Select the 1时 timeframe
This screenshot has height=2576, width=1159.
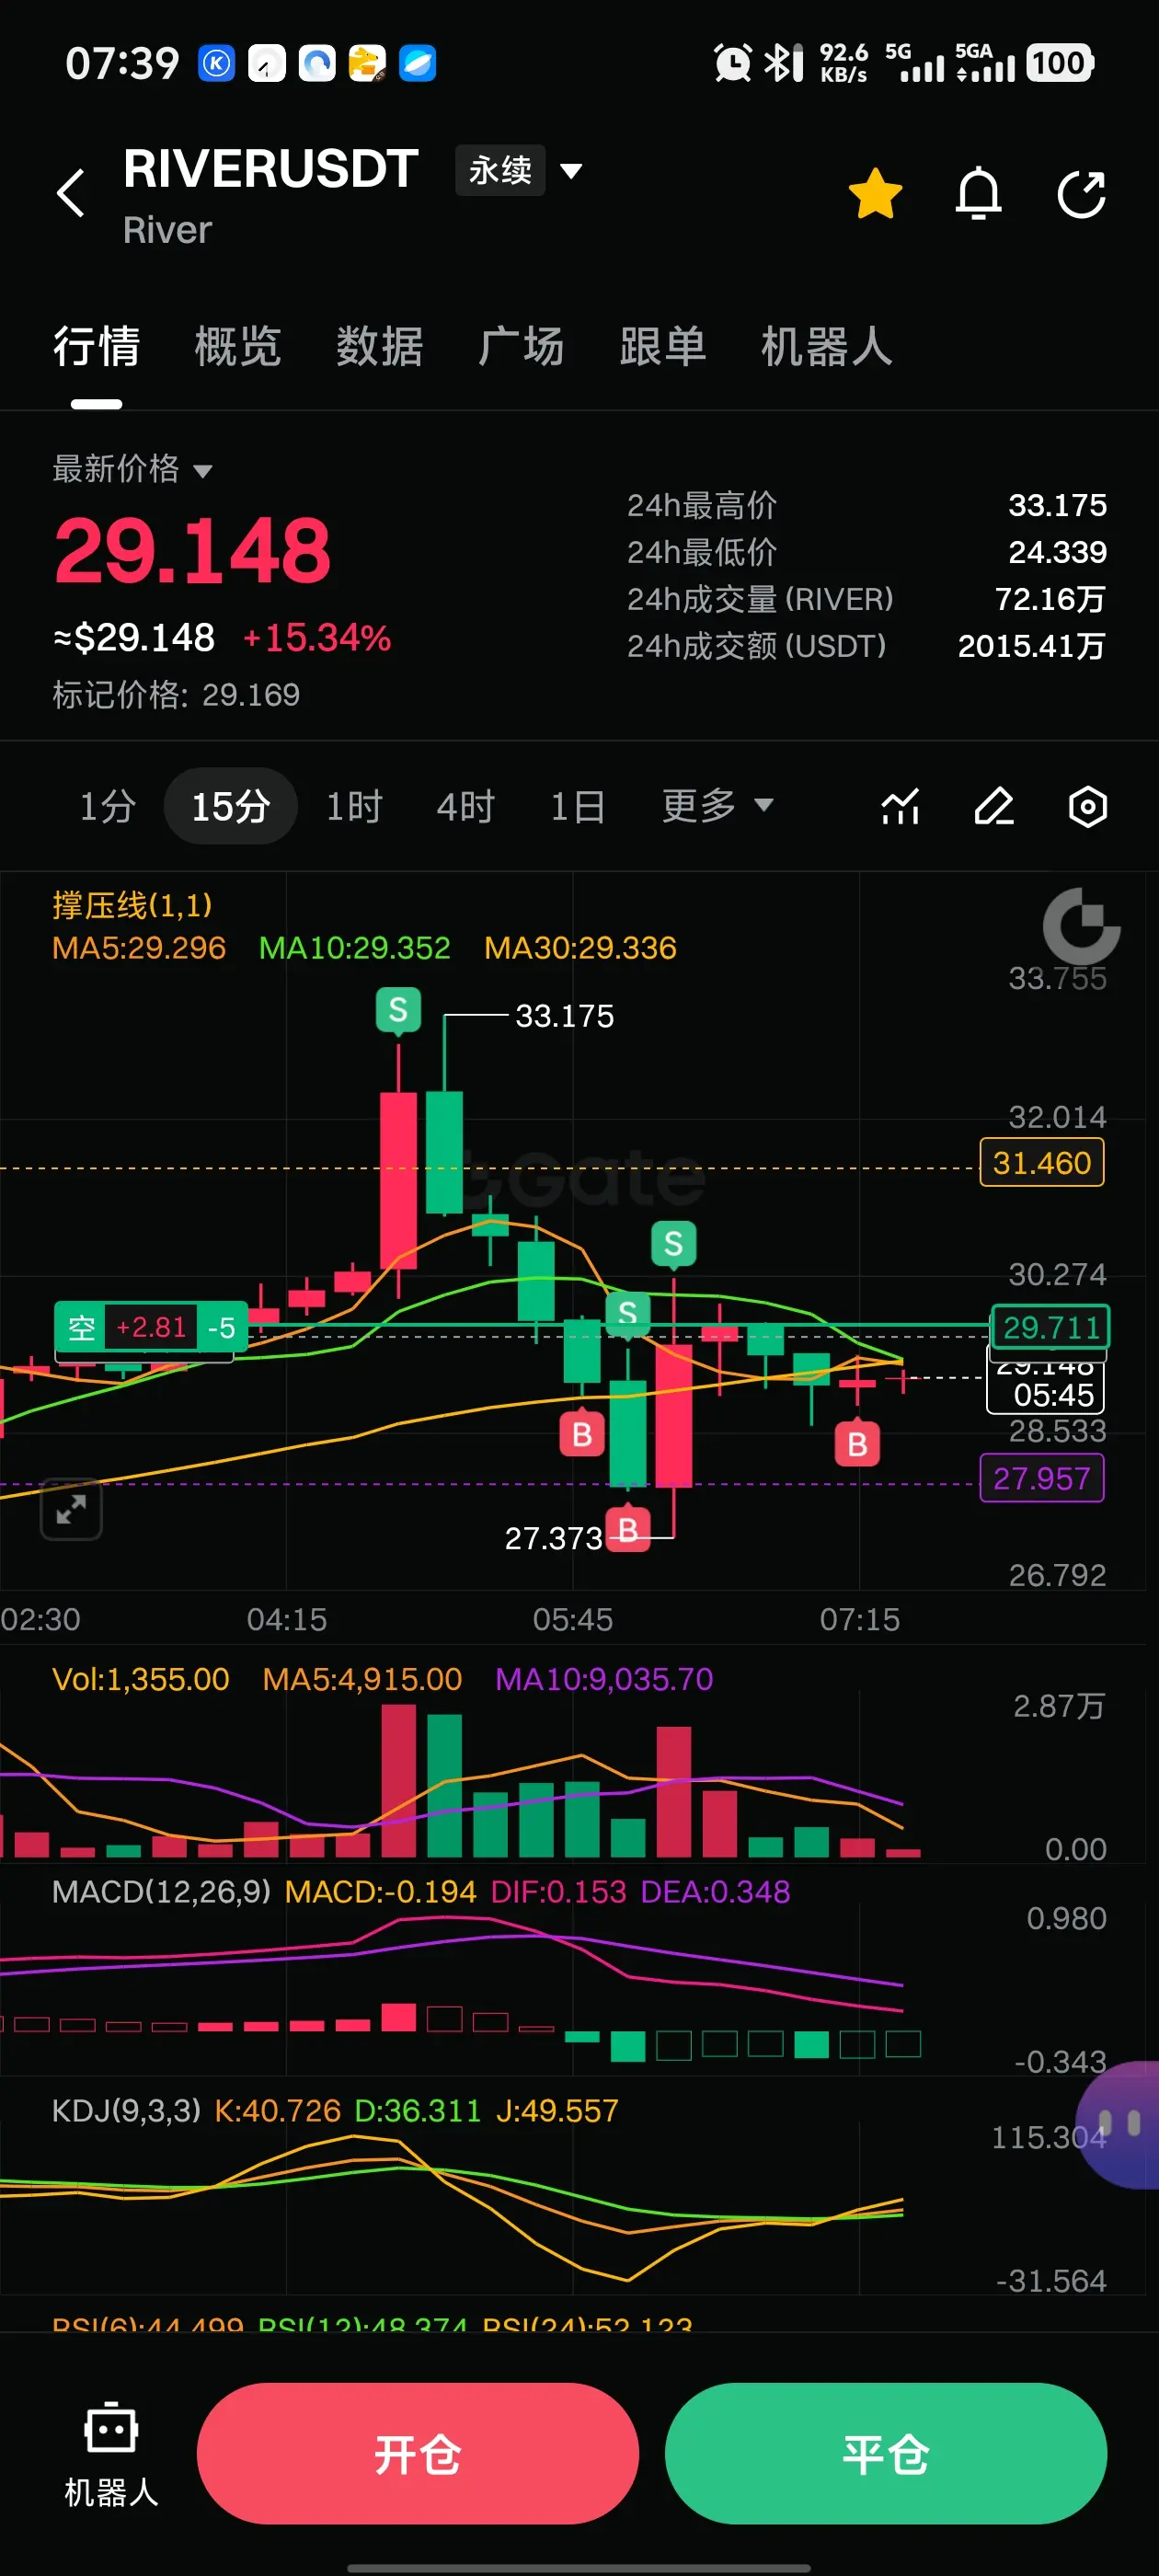[x=354, y=806]
